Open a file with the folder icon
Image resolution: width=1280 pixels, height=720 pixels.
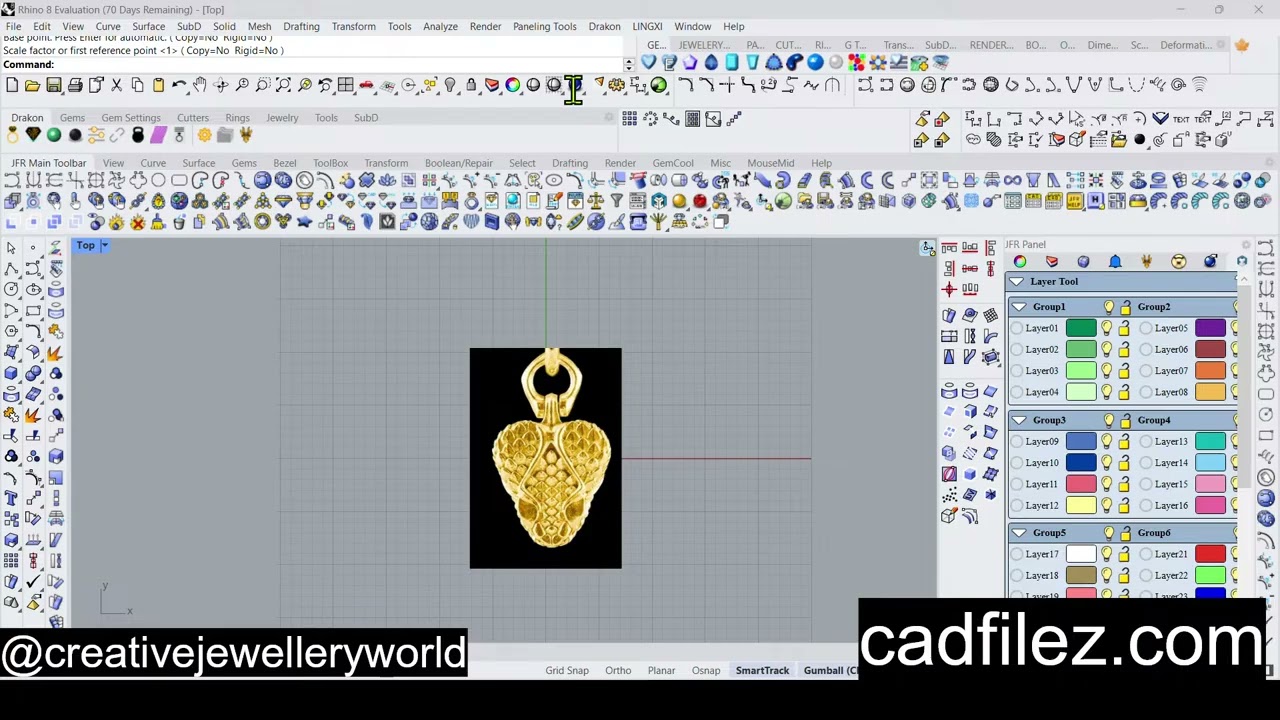coord(32,85)
